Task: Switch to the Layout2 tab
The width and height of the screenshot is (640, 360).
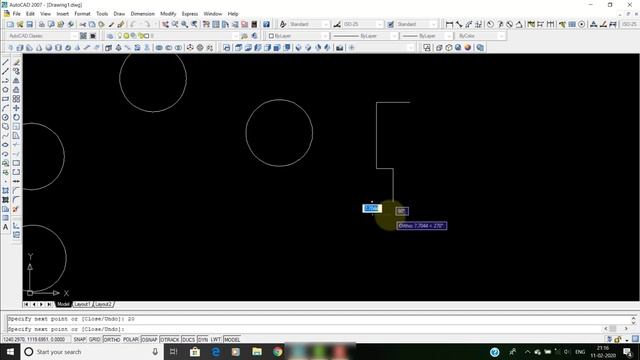Action: pyautogui.click(x=103, y=304)
